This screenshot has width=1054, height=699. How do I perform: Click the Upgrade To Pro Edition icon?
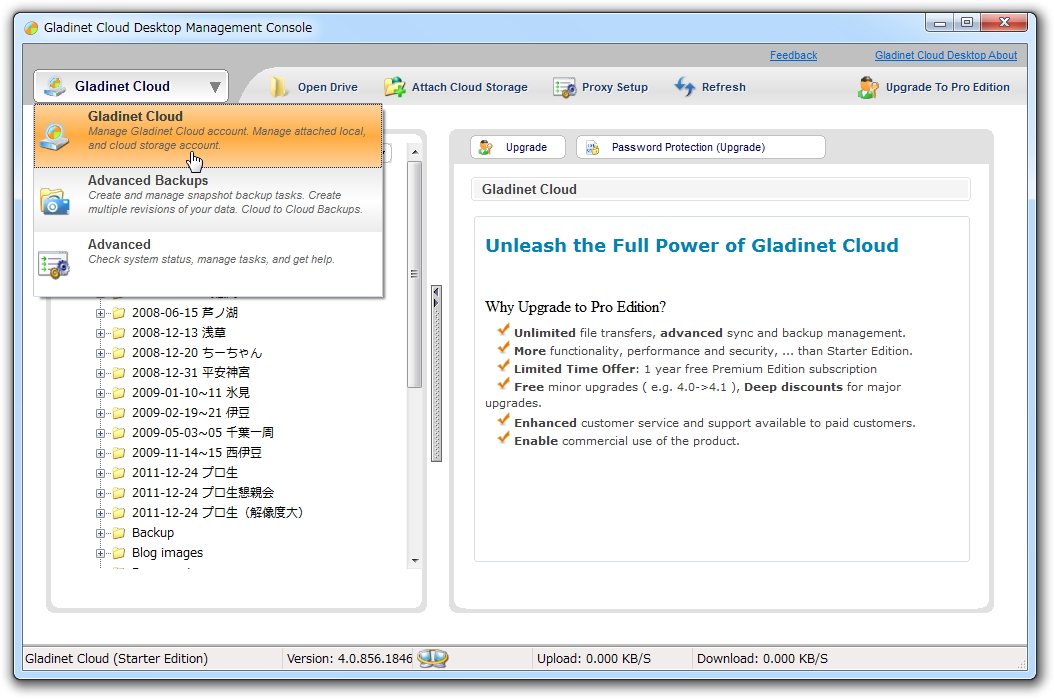point(868,87)
